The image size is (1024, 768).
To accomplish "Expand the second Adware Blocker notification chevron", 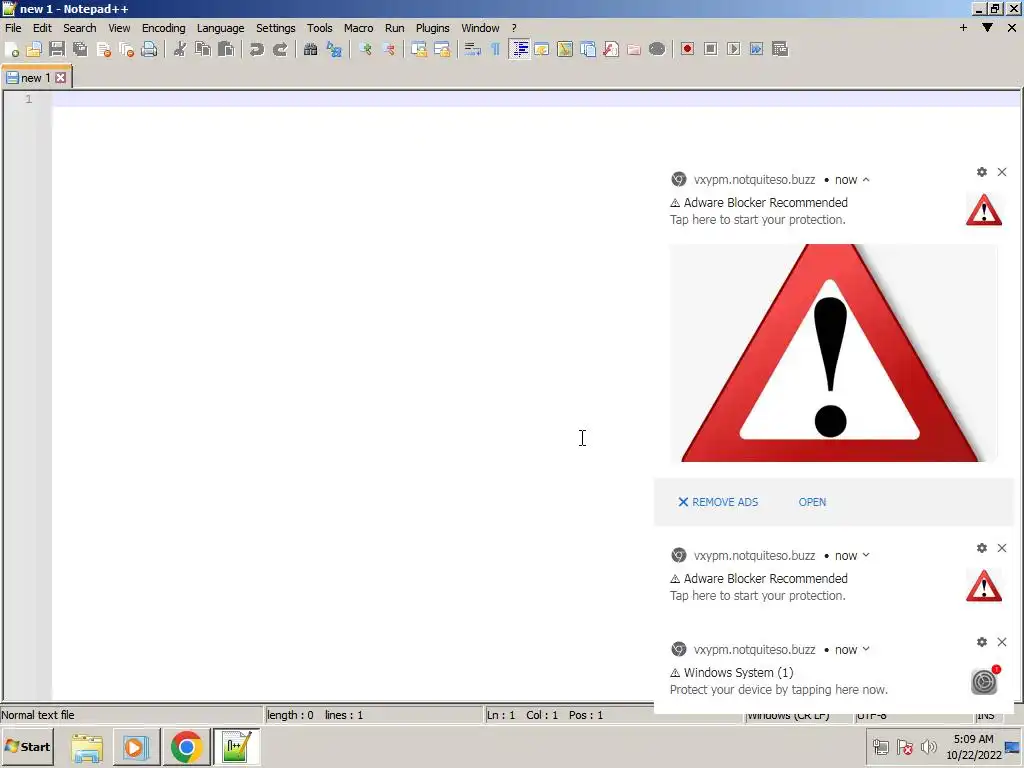I will 866,555.
